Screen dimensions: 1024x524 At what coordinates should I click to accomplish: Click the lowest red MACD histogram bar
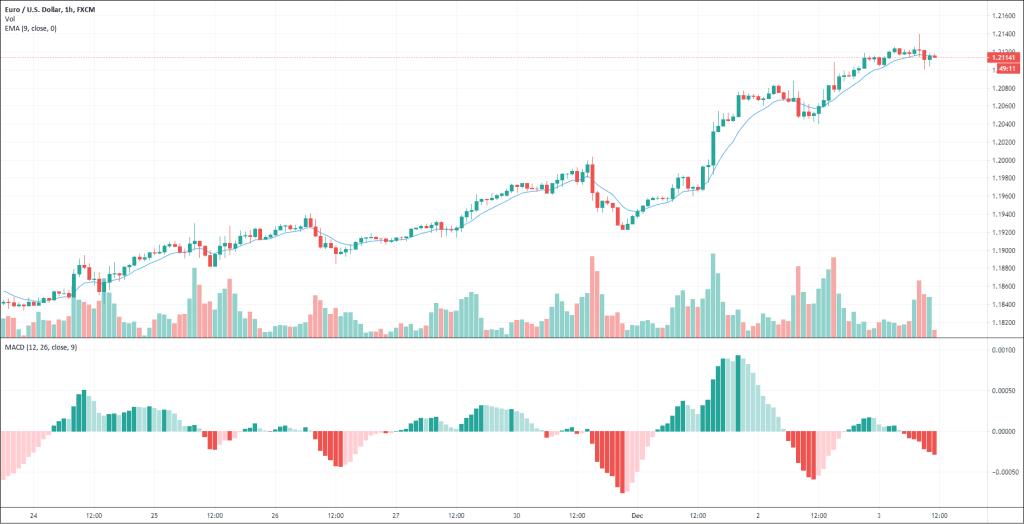[x=622, y=462]
